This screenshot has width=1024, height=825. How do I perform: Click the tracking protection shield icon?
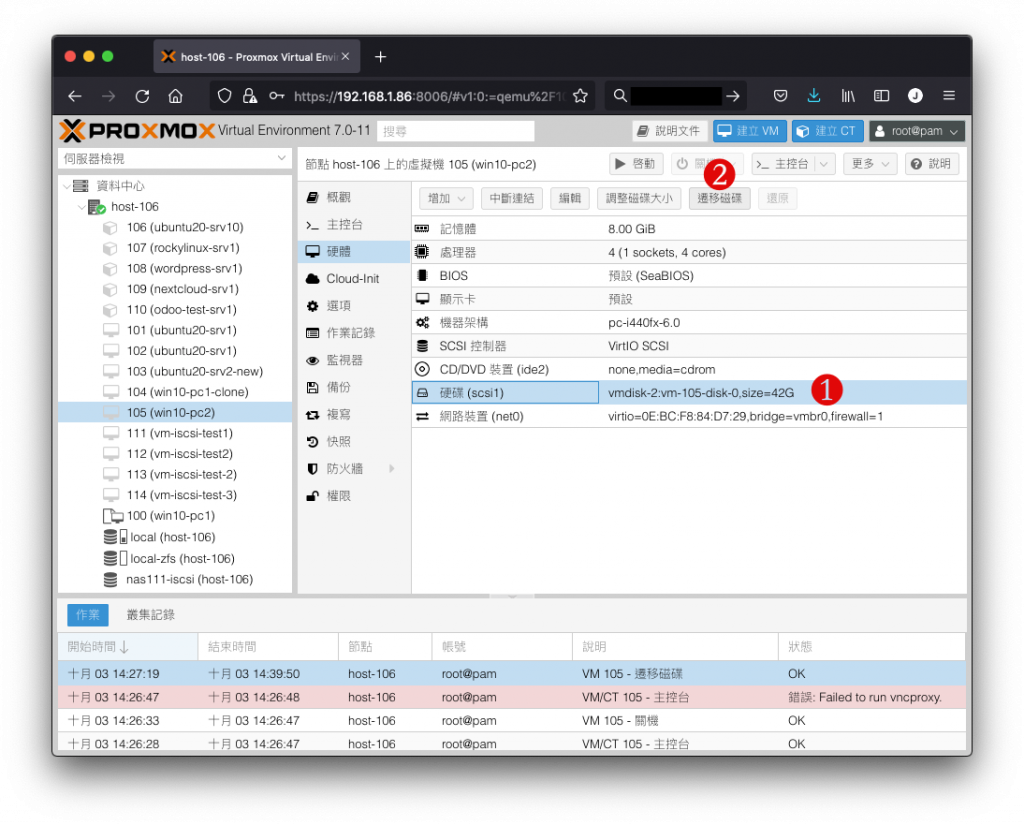[224, 97]
